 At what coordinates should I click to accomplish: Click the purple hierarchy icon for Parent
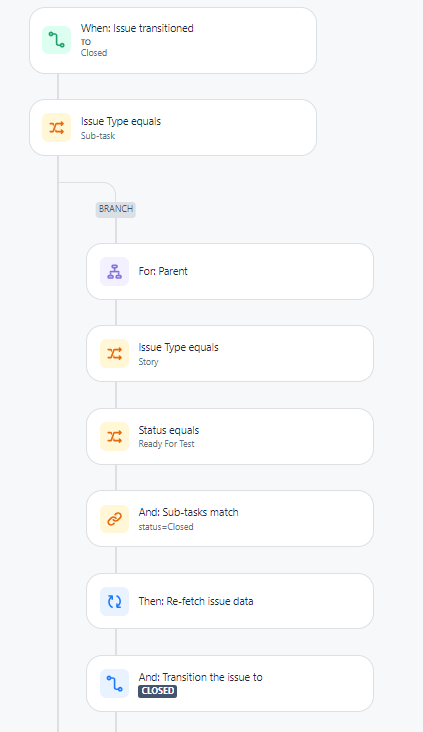[114, 271]
